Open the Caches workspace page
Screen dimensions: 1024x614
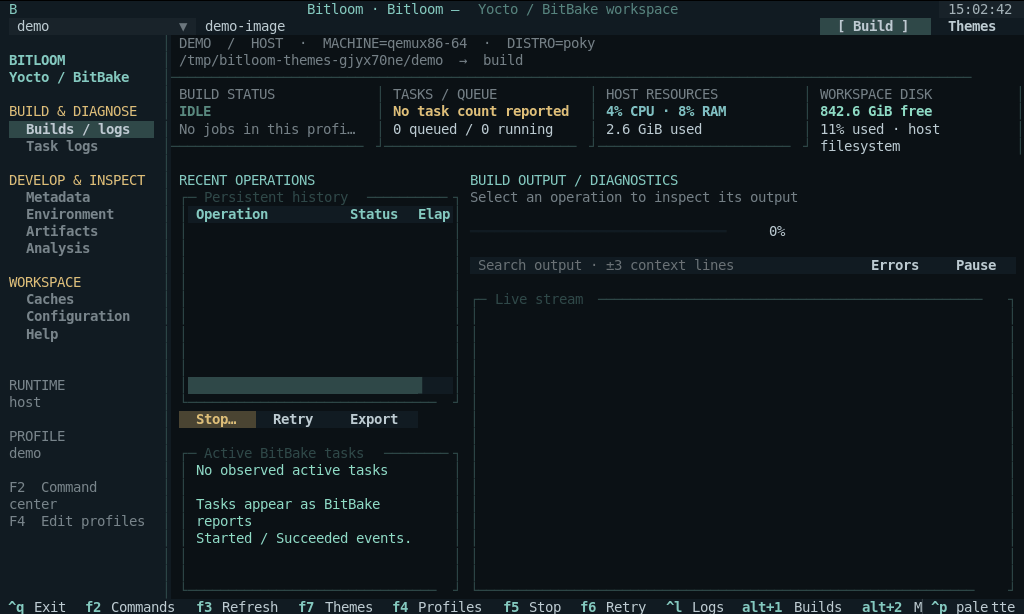pyautogui.click(x=50, y=299)
